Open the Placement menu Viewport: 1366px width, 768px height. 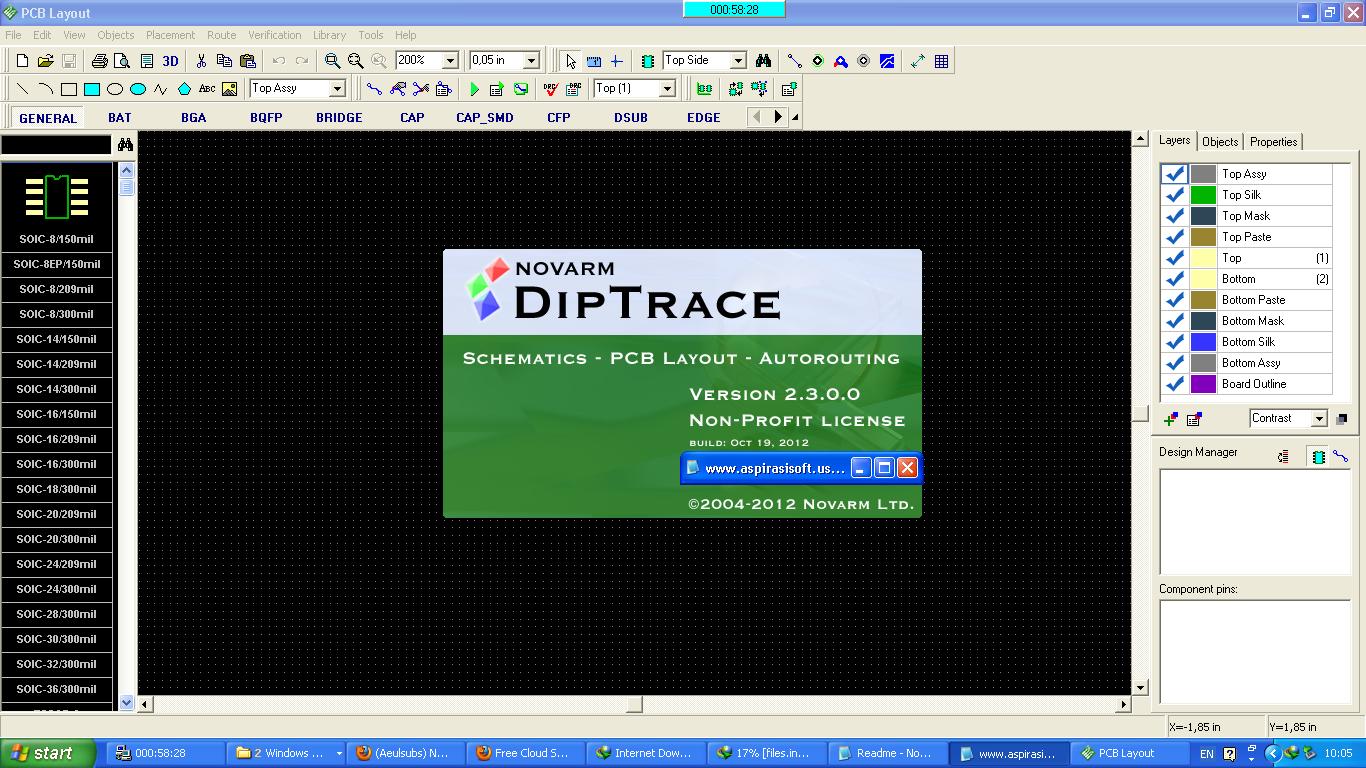point(170,35)
